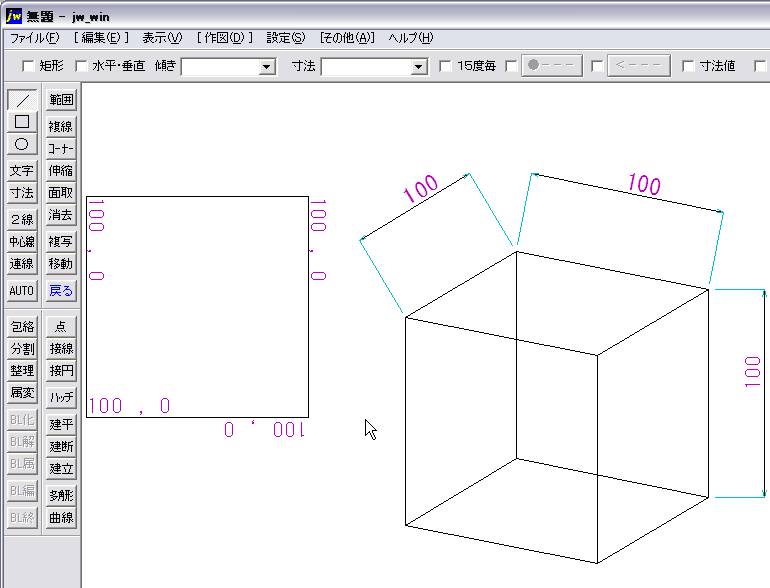Select the 包絡 envelope tool
Viewport: 770px width, 588px height.
(x=22, y=326)
